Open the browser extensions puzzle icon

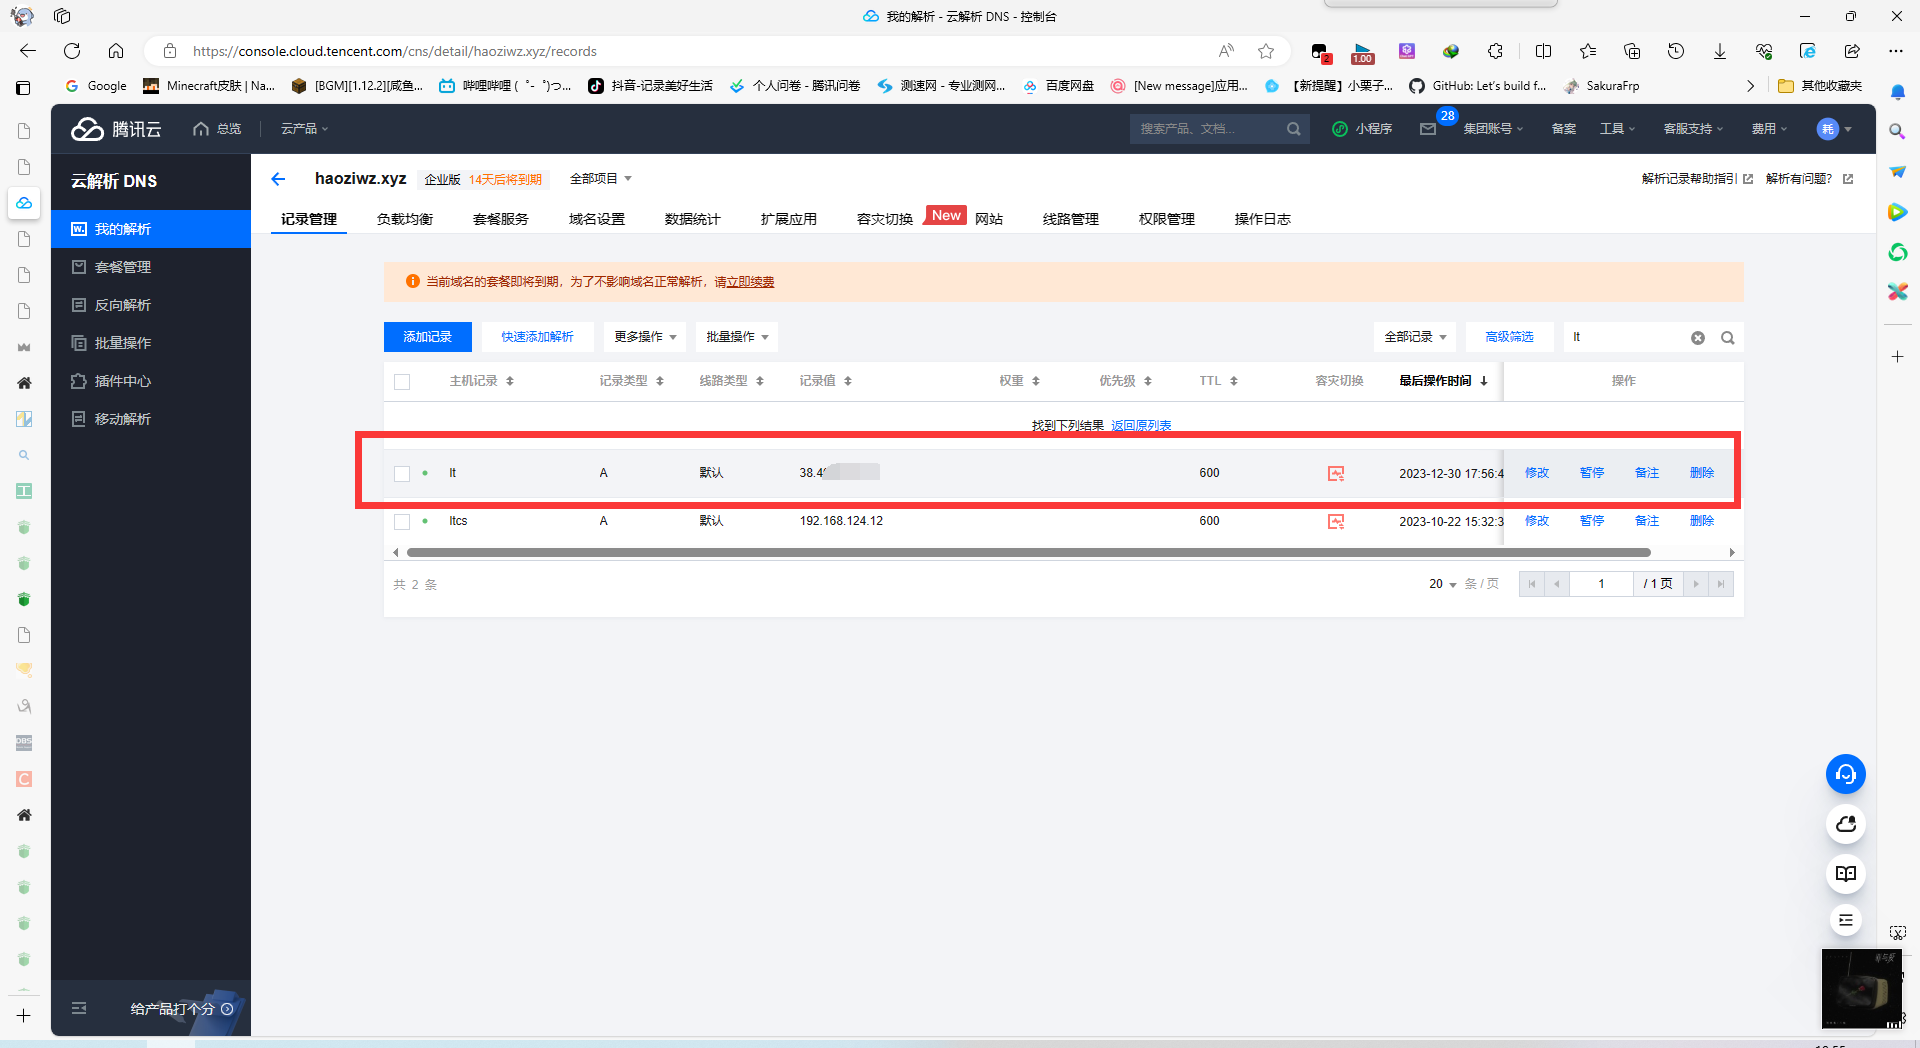[x=1495, y=51]
